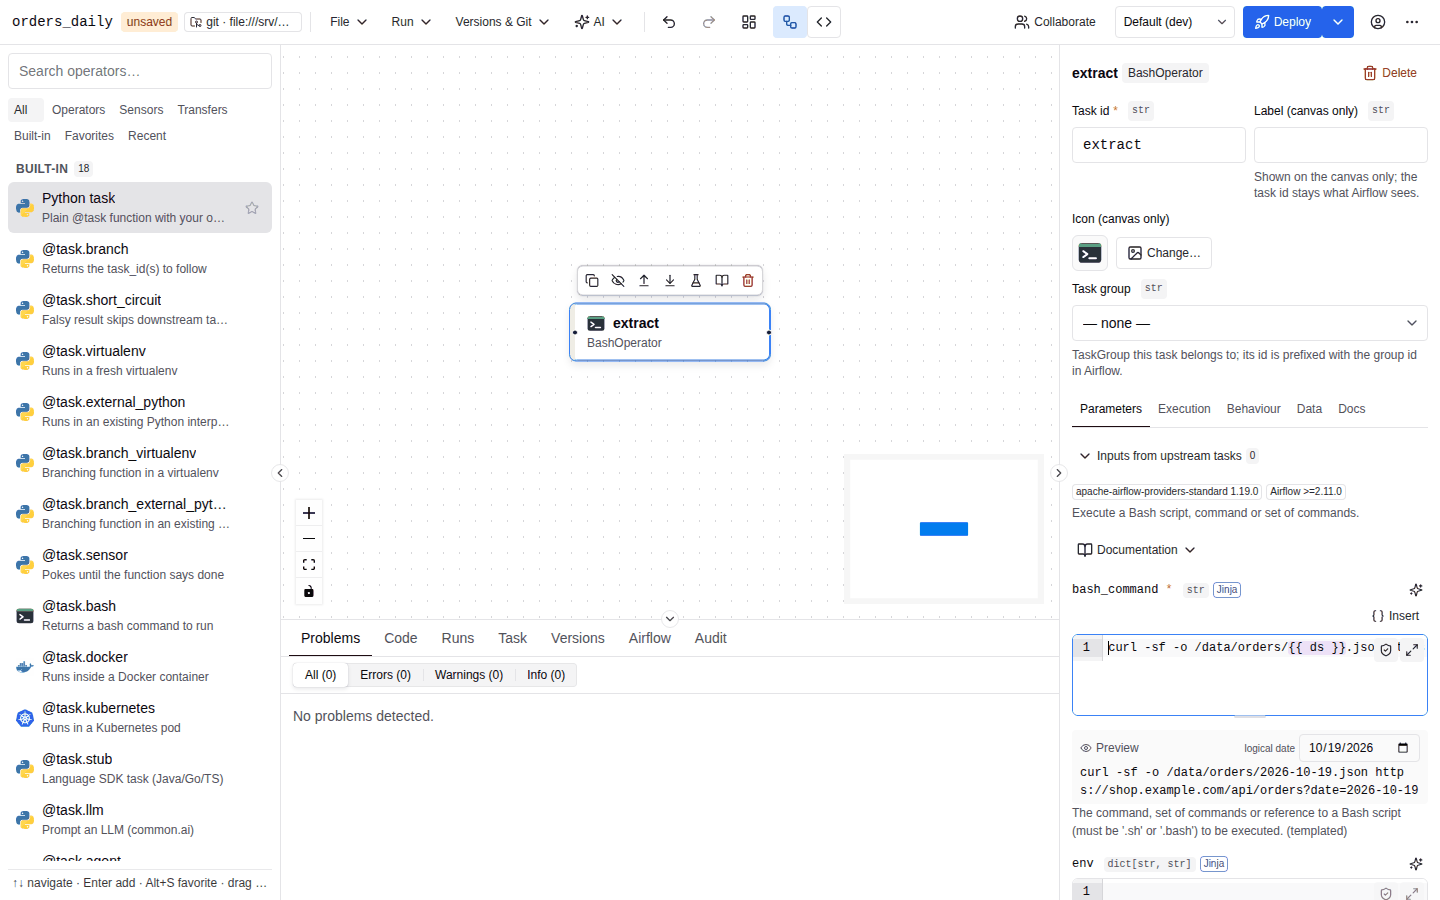This screenshot has width=1440, height=900.
Task: Switch to the code view icon
Action: pos(824,22)
